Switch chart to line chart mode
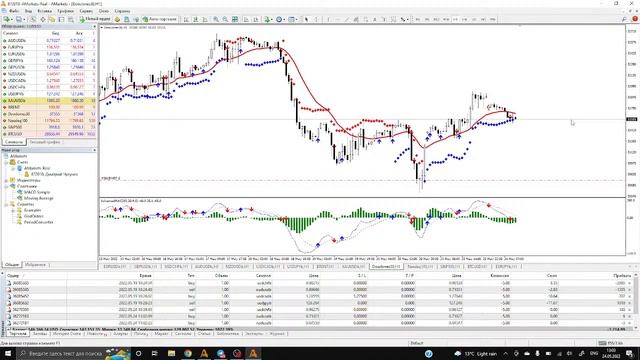This screenshot has width=640, height=360. point(204,19)
